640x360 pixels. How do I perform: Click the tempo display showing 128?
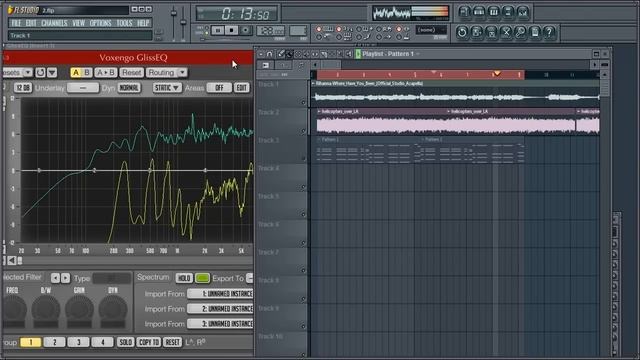pos(270,31)
